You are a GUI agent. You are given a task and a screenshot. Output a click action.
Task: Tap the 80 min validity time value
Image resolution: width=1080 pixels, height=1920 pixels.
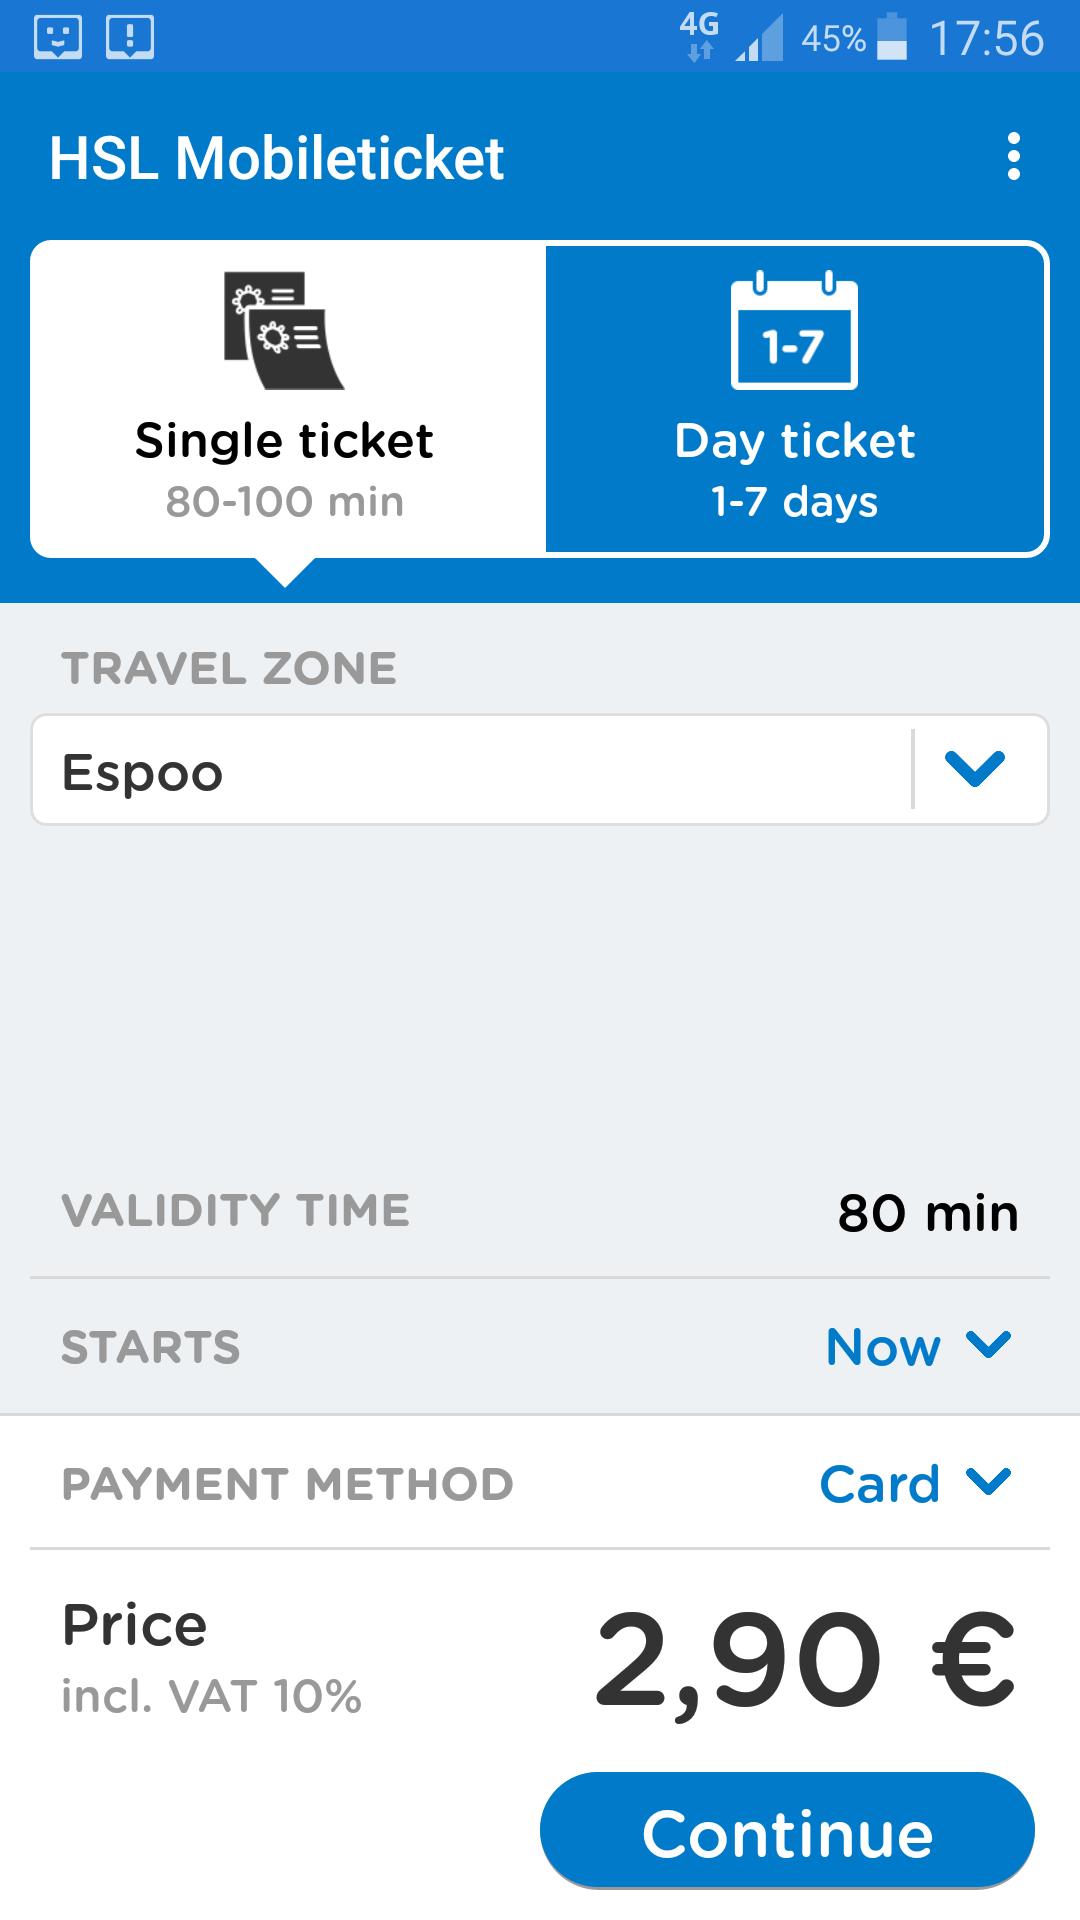pos(928,1213)
